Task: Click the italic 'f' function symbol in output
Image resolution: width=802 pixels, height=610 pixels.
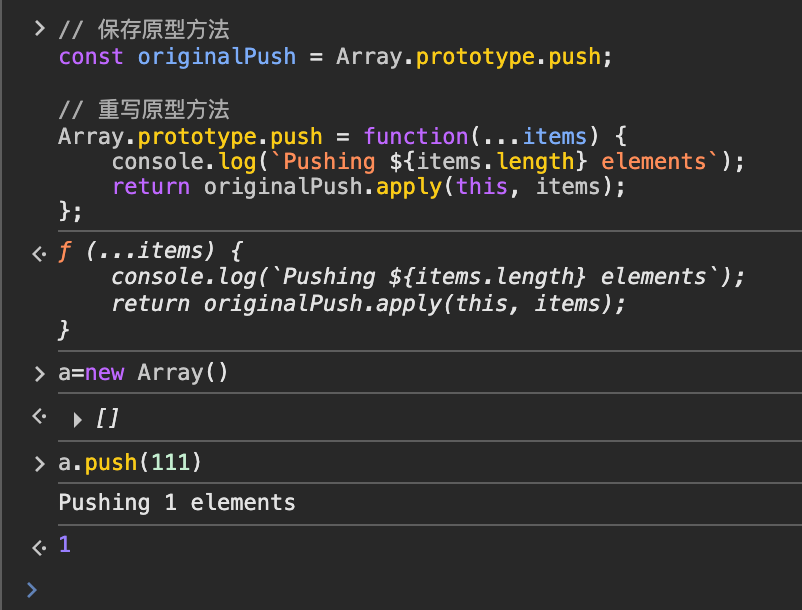Action: [x=65, y=251]
